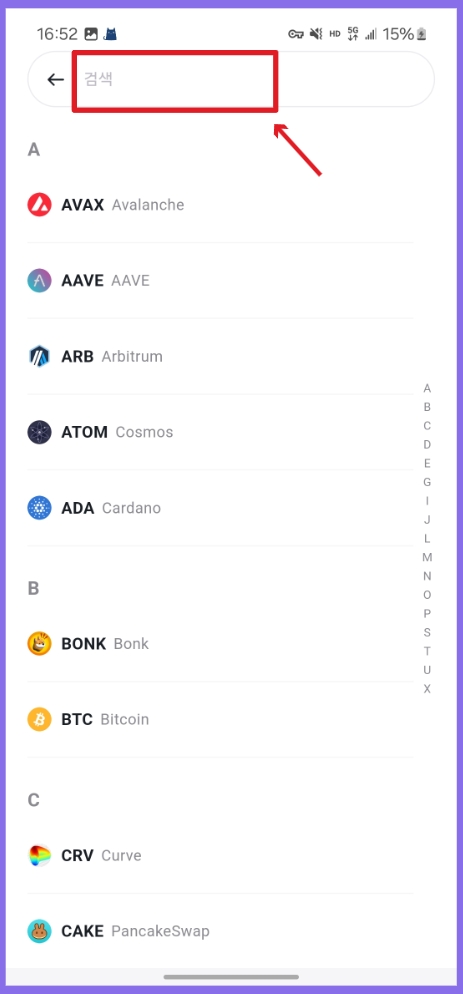Tap the PancakeSwap CAKE bunny icon
463x994 pixels.
[x=39, y=931]
